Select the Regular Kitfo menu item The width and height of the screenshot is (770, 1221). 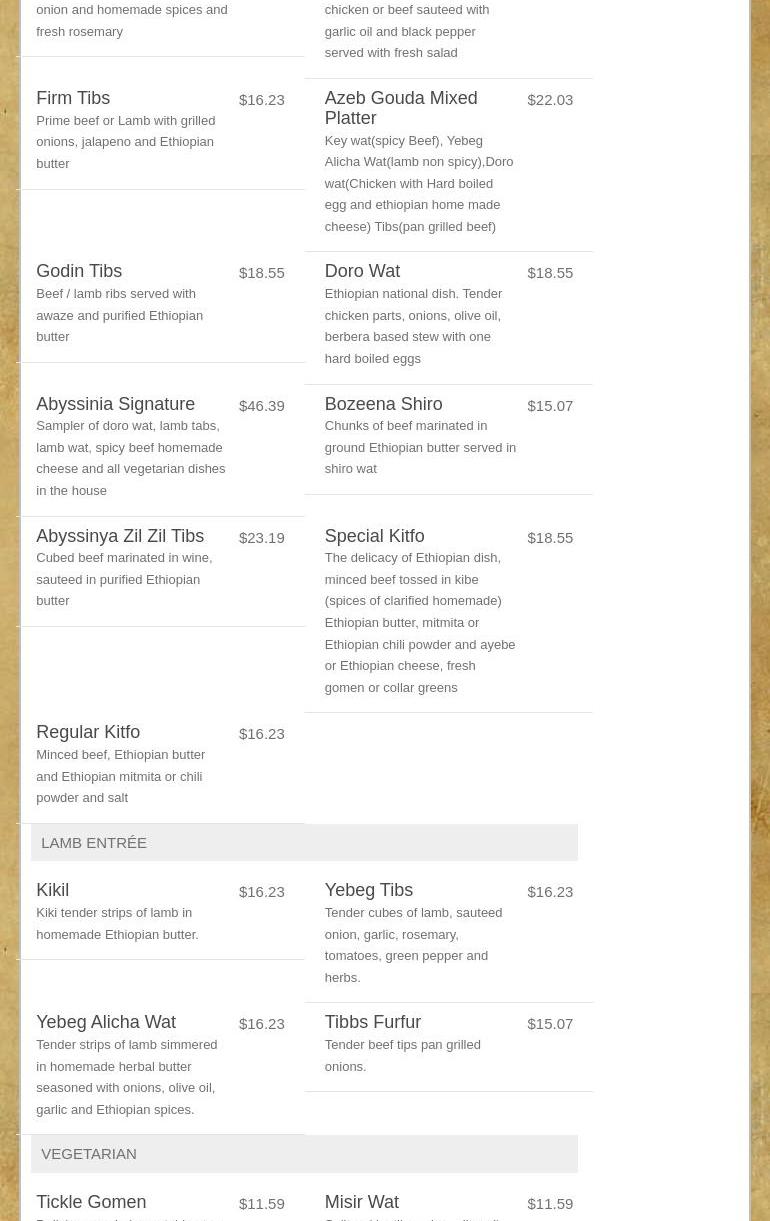88,732
